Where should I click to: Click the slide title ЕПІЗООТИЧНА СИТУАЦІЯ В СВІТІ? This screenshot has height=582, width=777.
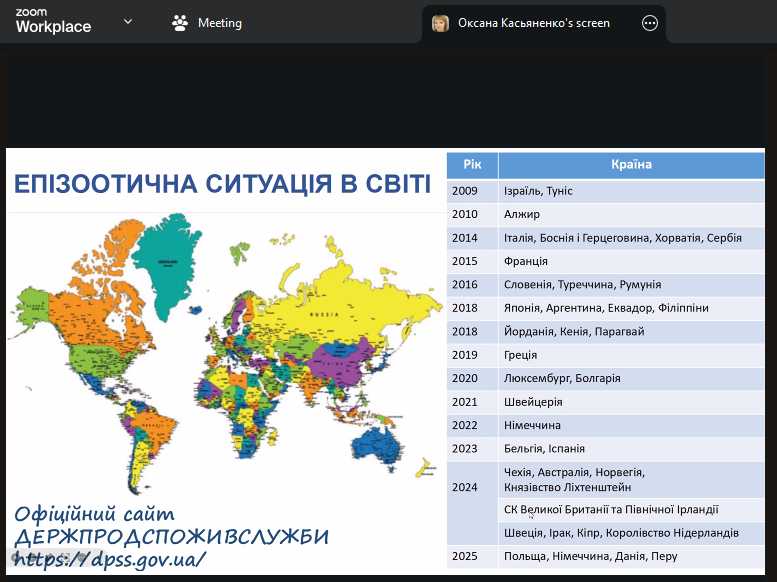222,184
